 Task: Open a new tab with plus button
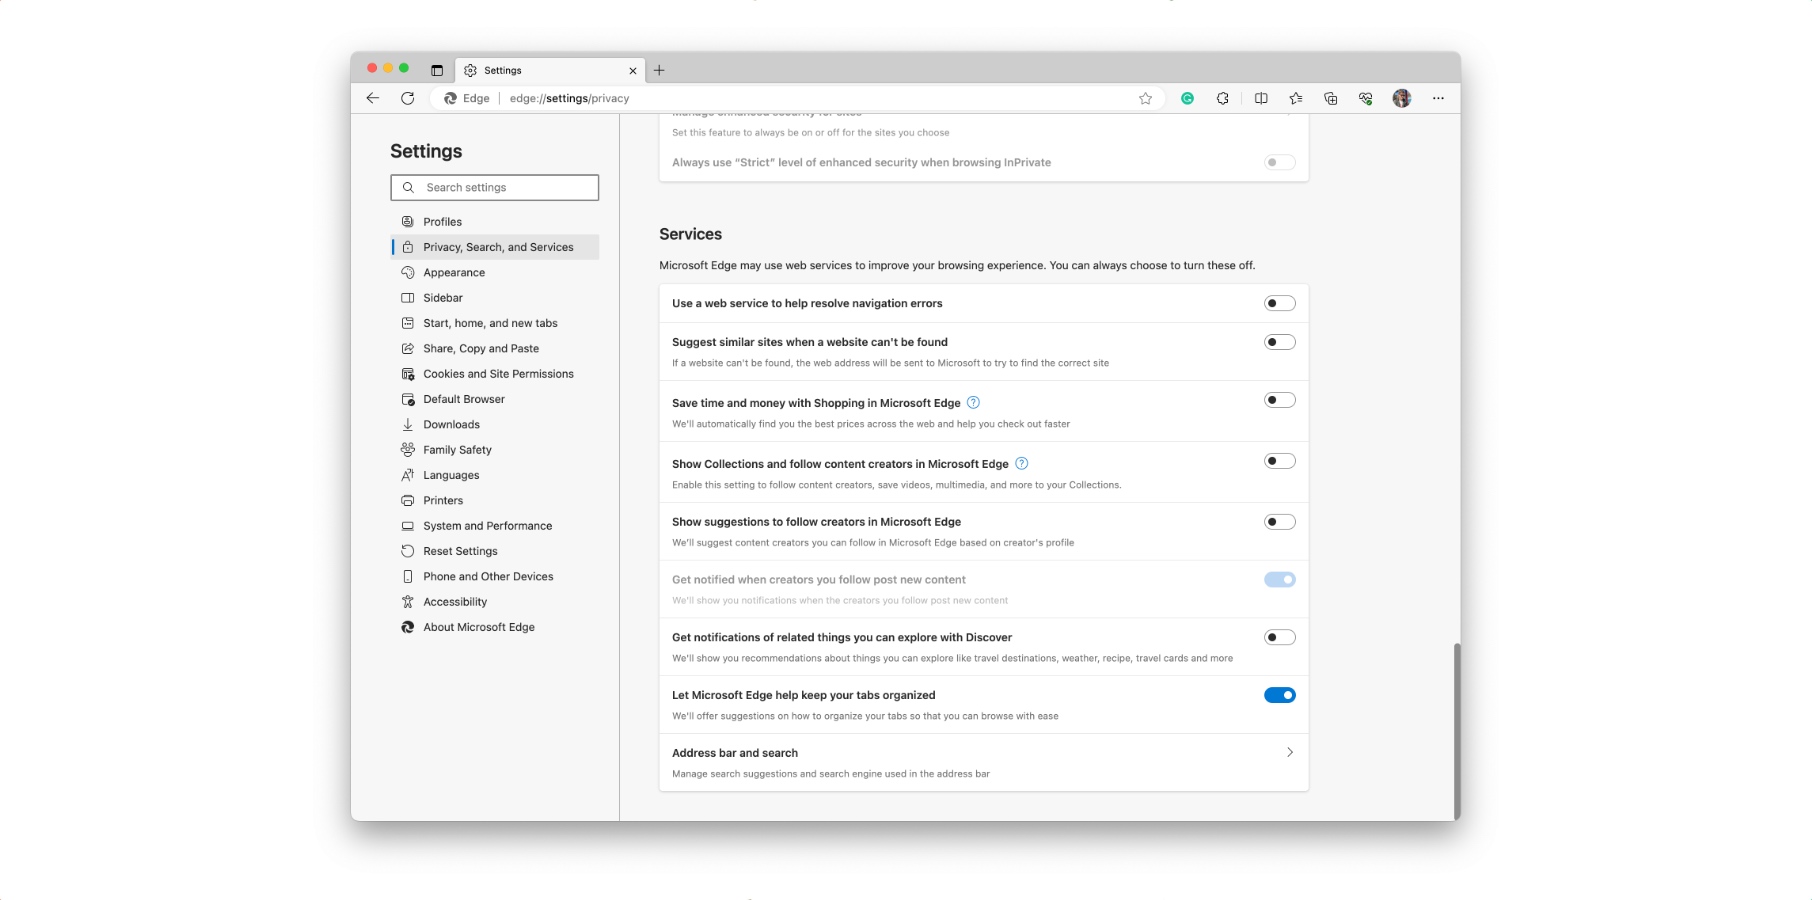(x=659, y=70)
